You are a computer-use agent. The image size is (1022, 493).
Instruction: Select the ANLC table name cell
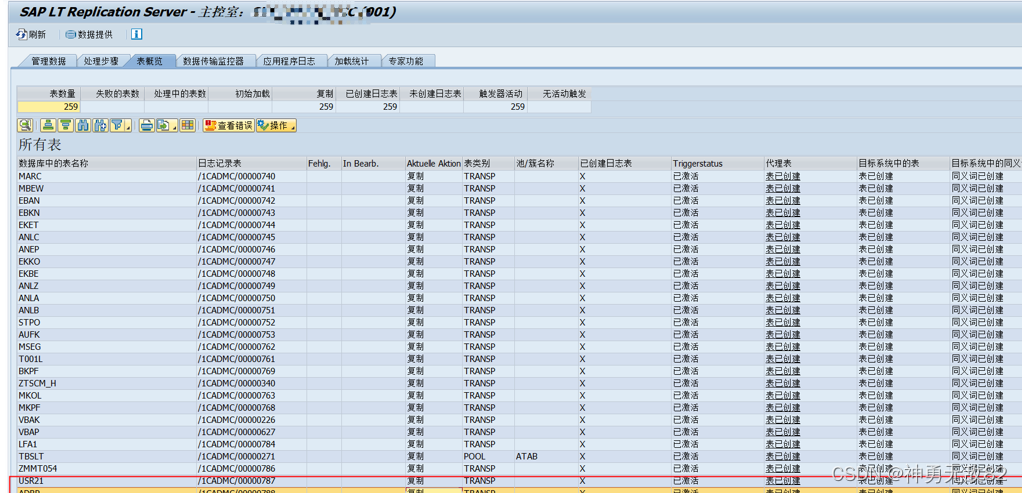106,237
